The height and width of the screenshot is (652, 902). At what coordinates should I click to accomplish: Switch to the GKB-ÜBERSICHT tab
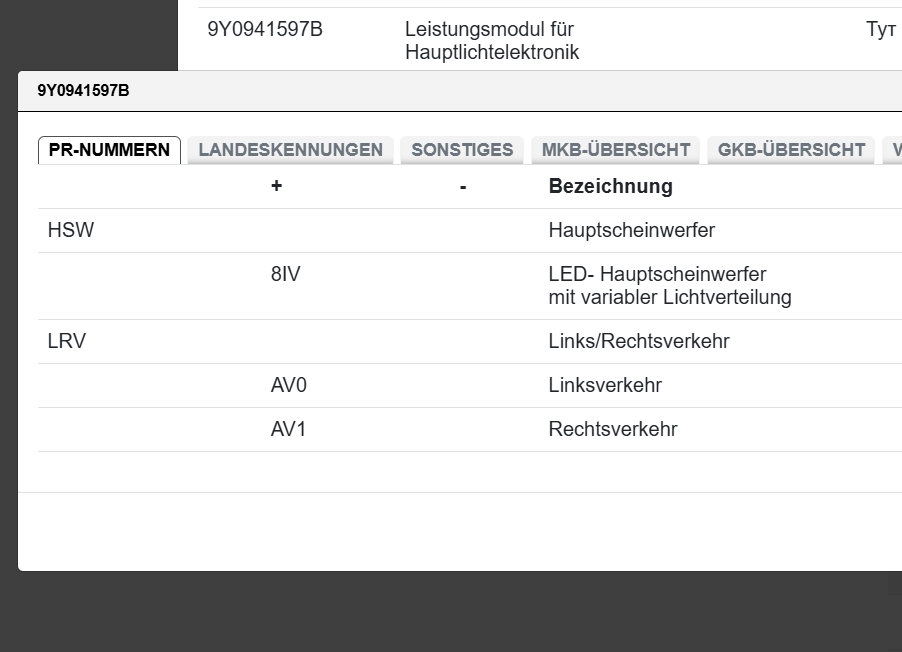point(791,150)
